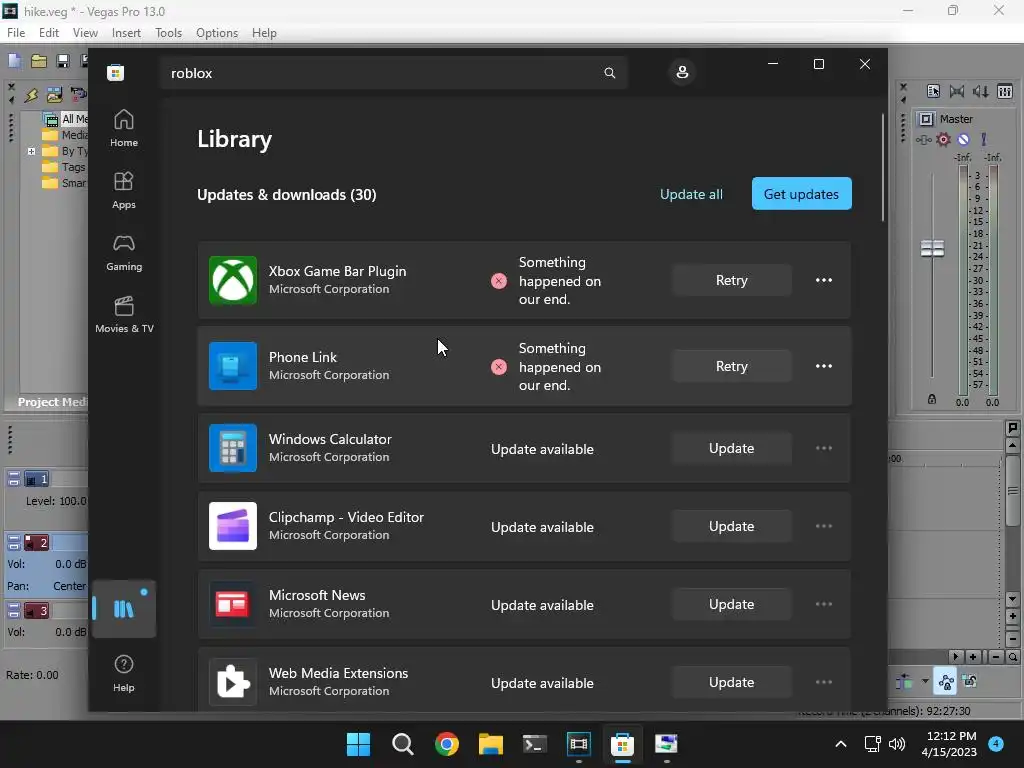Open Options menu in Vegas Pro
Image resolution: width=1024 pixels, height=768 pixels.
point(217,33)
